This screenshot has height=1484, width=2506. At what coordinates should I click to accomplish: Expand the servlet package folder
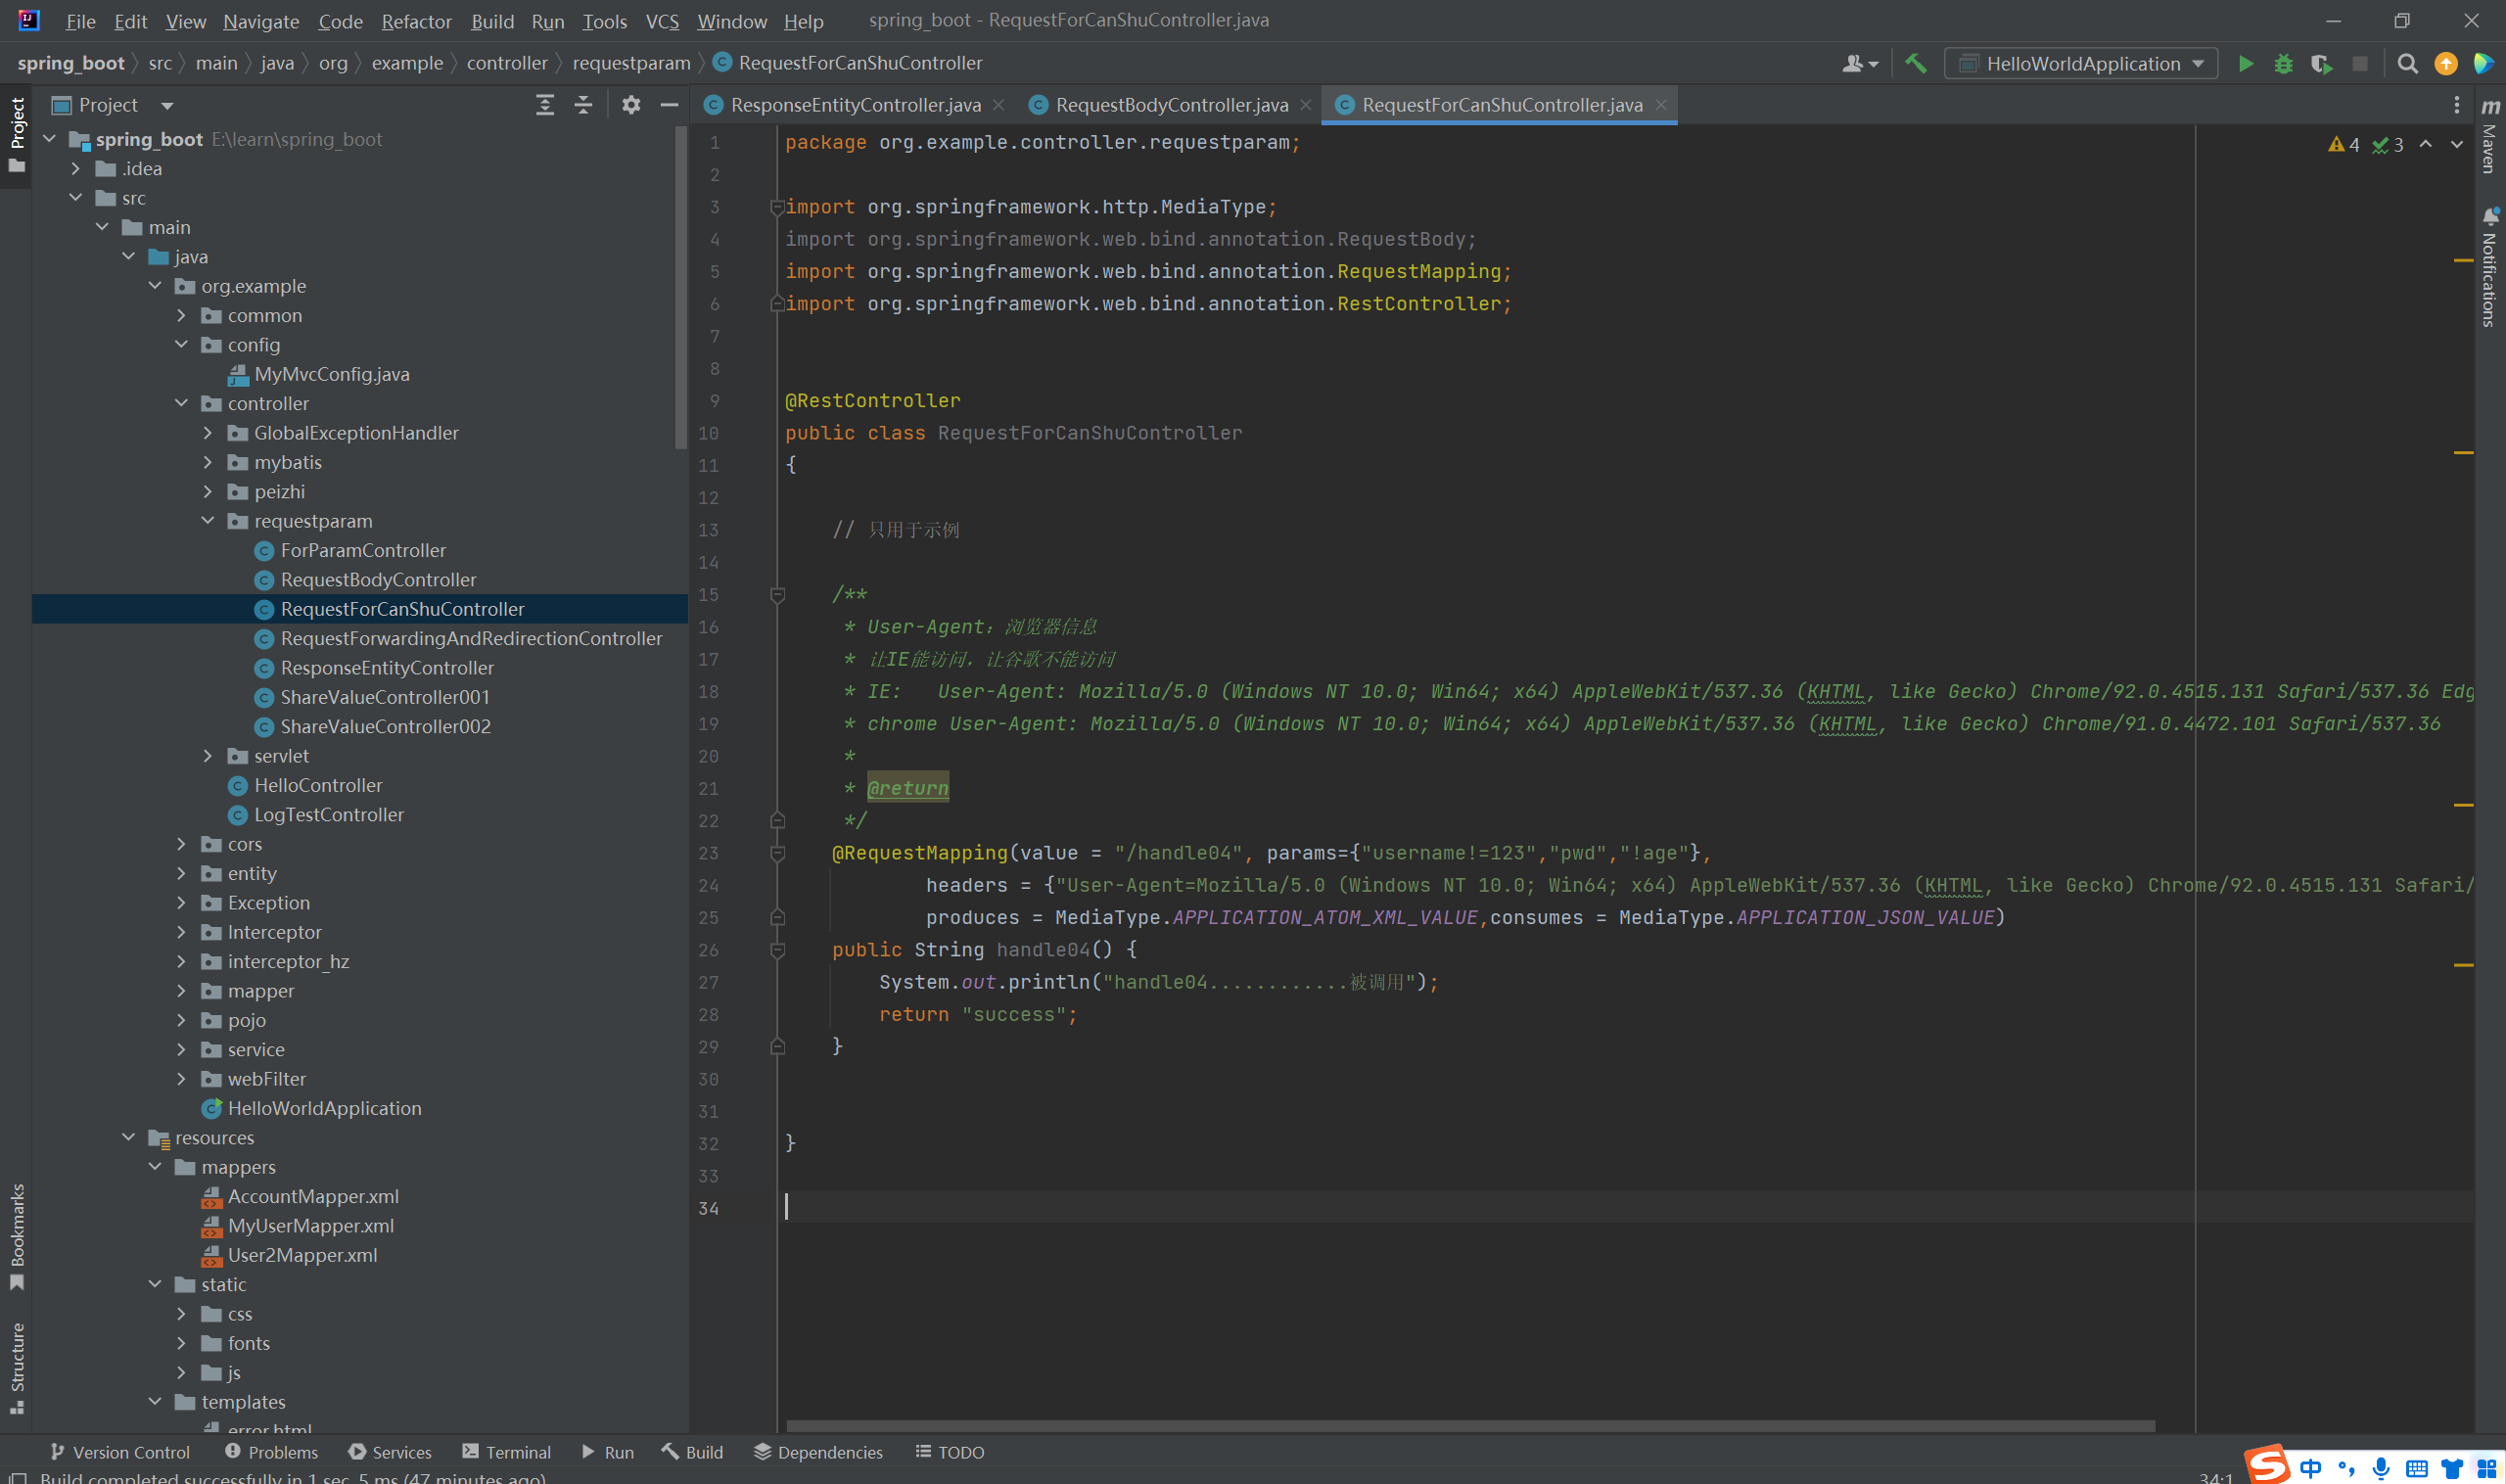coord(208,756)
